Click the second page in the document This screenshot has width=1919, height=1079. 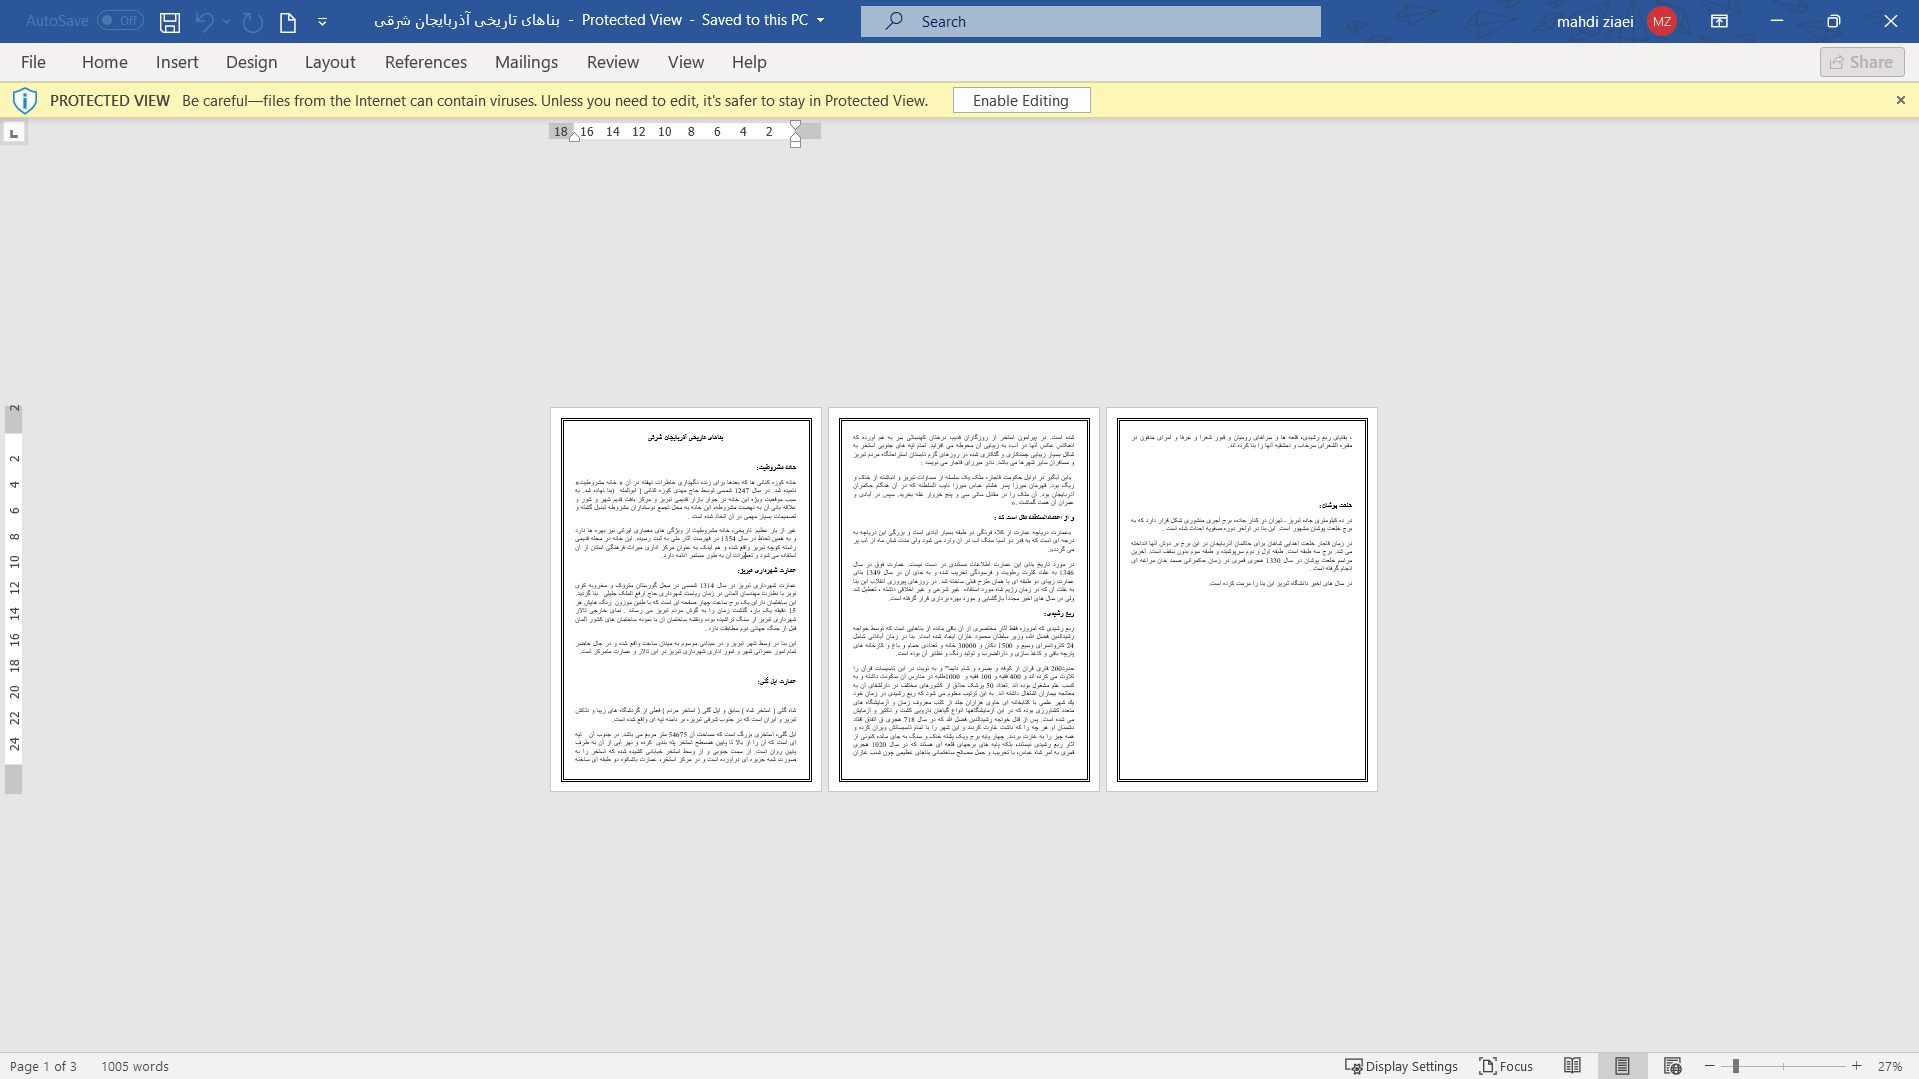coord(964,599)
